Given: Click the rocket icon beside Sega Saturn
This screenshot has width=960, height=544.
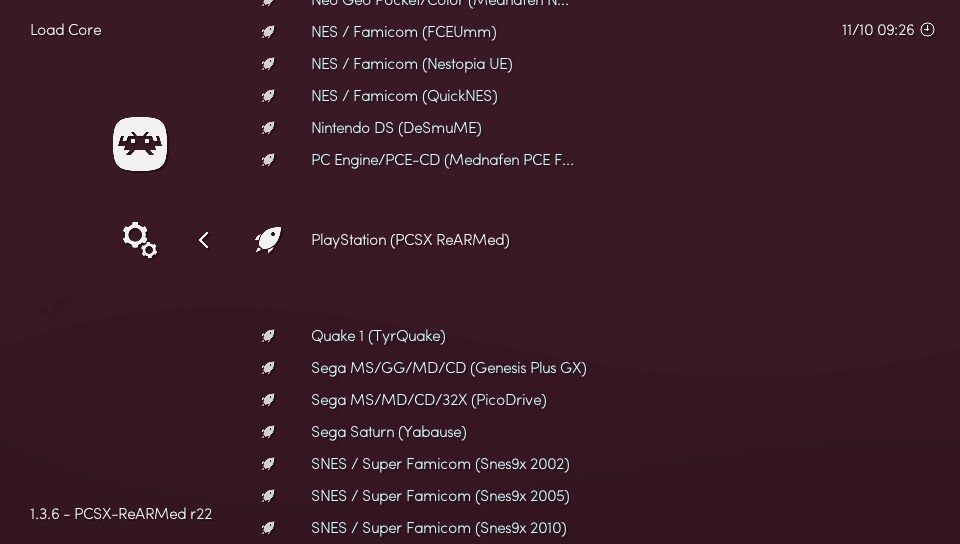Looking at the screenshot, I should tap(268, 432).
